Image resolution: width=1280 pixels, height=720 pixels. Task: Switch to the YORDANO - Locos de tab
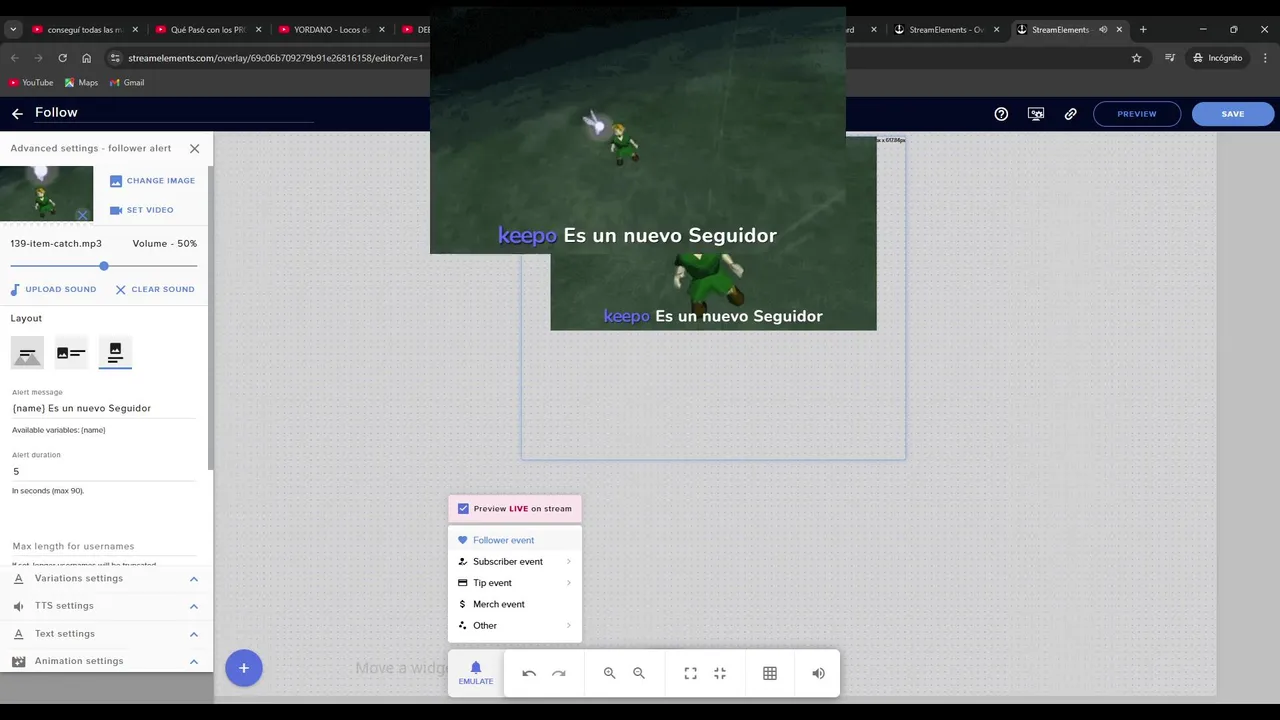330,29
